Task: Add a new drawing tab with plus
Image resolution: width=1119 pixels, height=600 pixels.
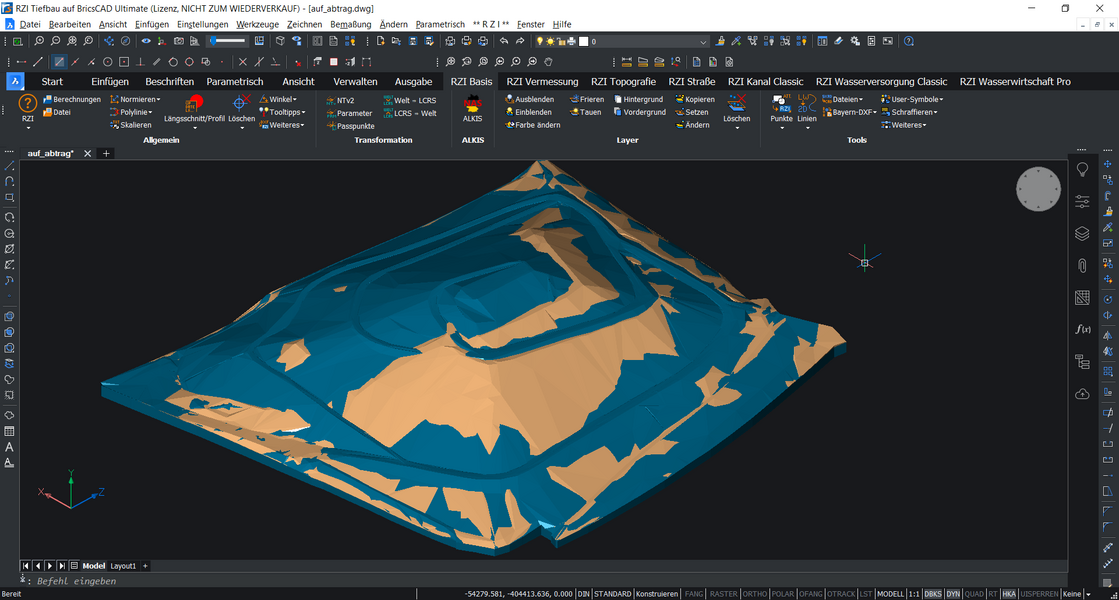Action: pyautogui.click(x=106, y=153)
